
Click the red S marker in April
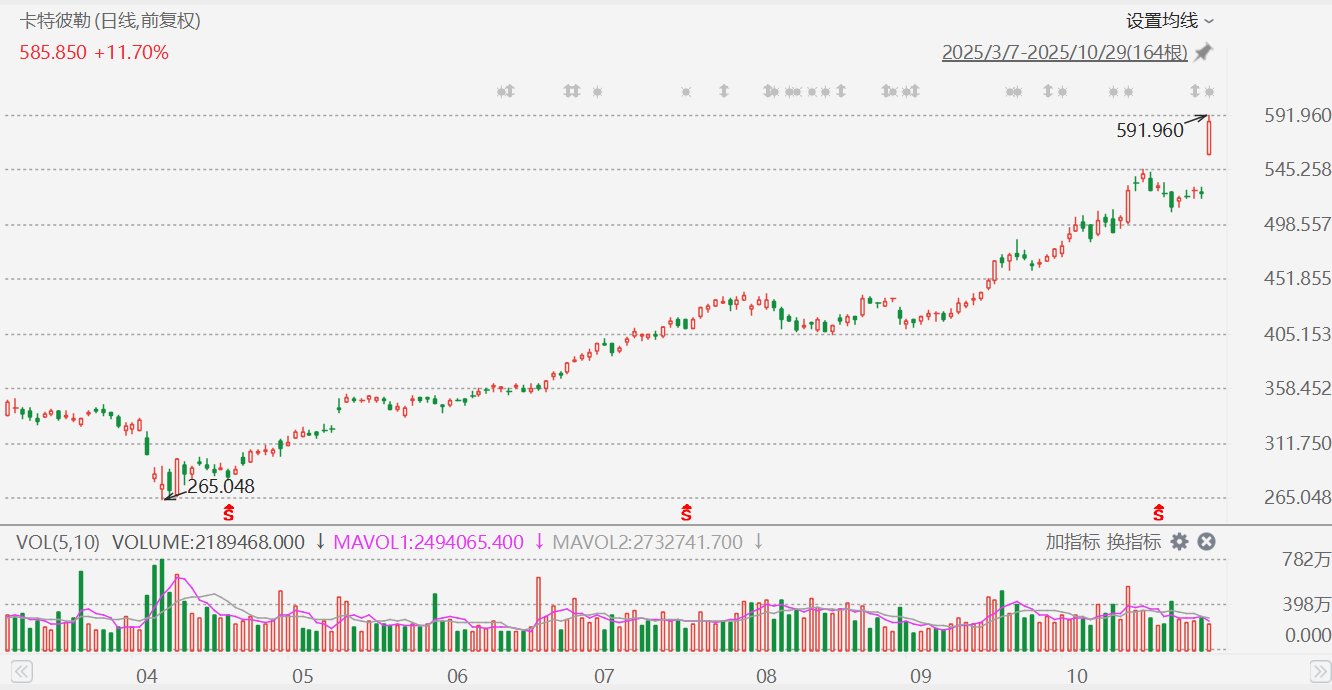(x=228, y=513)
